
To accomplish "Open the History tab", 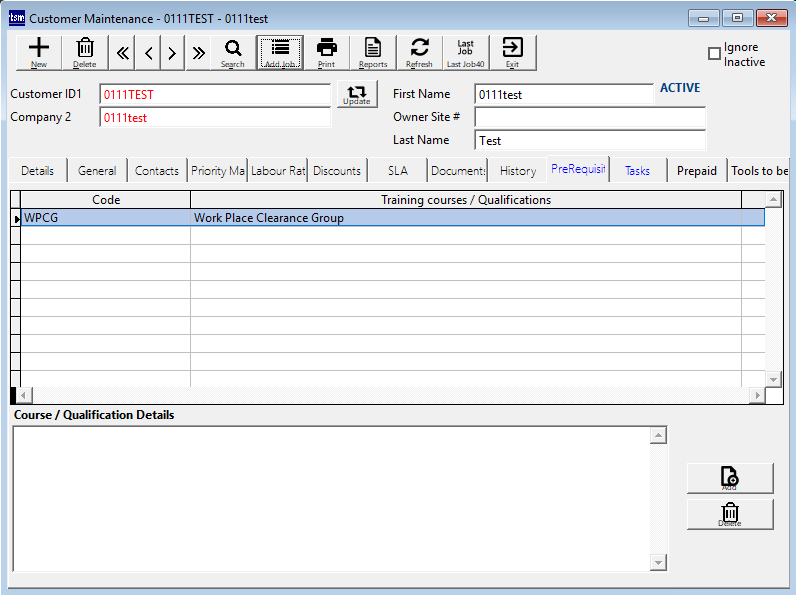I will (x=518, y=171).
